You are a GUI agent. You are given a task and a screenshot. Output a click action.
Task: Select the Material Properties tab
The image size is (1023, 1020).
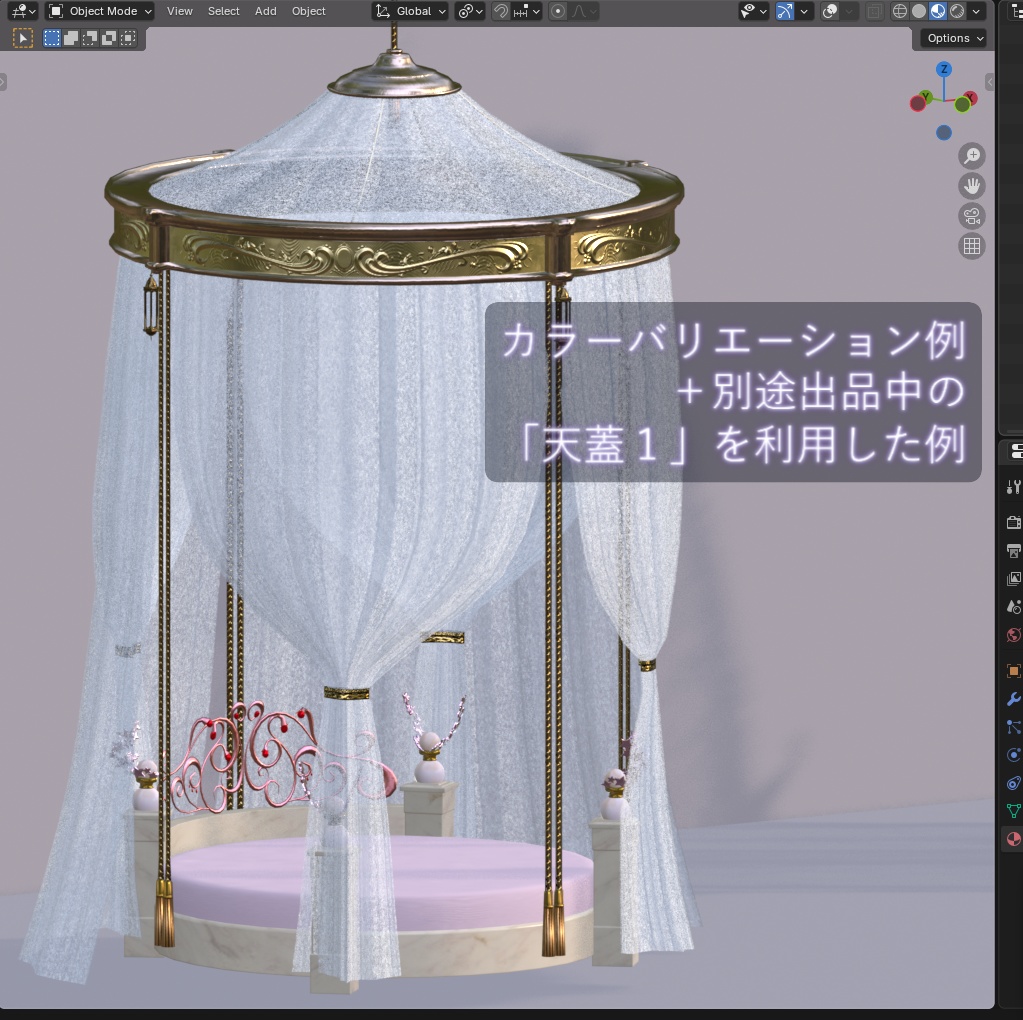(x=1013, y=838)
